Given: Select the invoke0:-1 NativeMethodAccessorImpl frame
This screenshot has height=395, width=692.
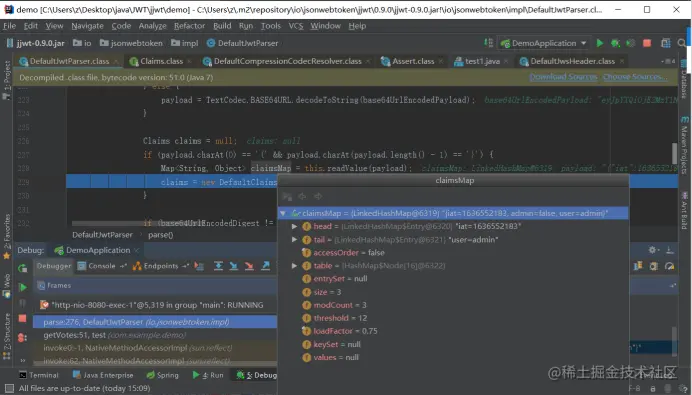Looking at the screenshot, I should [155, 348].
